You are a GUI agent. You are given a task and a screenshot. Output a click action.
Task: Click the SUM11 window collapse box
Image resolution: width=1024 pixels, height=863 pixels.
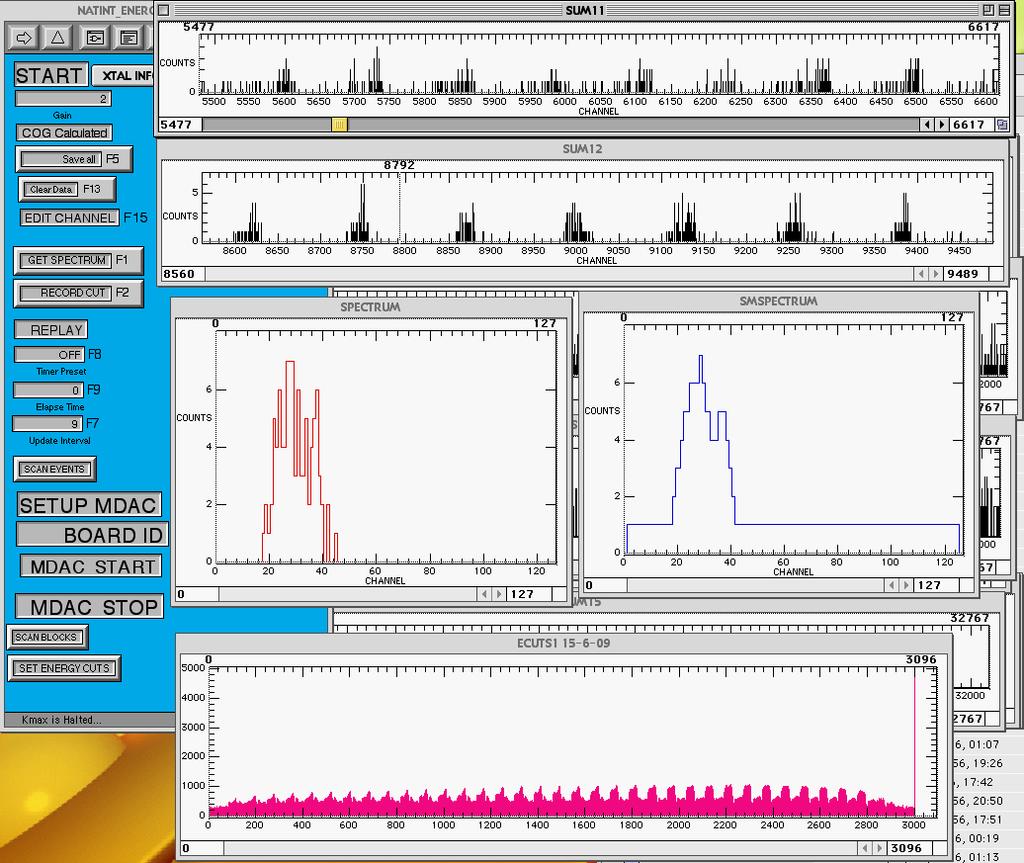coord(1004,10)
